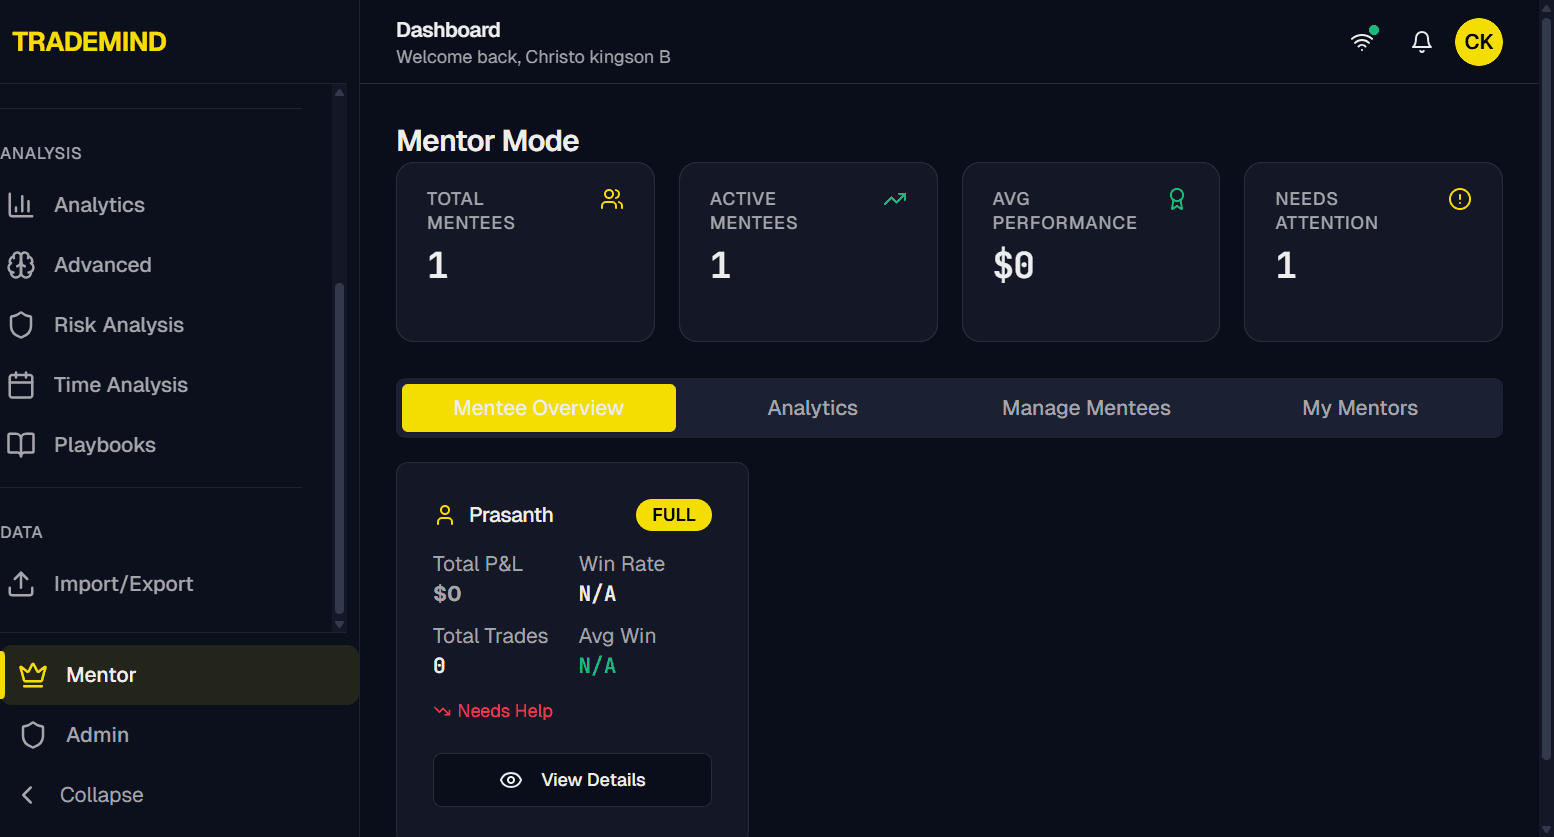Viewport: 1554px width, 837px height.
Task: Click sidebar scrollbar down arrow
Action: [339, 624]
